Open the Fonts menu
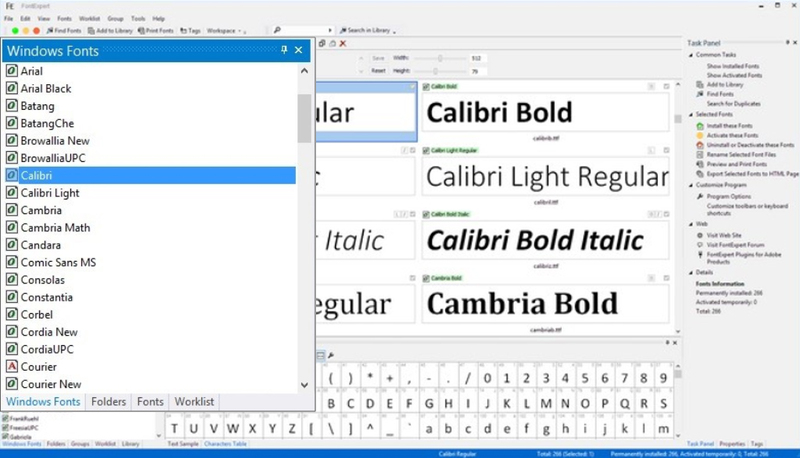Viewport: 800px width, 458px height. 64,18
